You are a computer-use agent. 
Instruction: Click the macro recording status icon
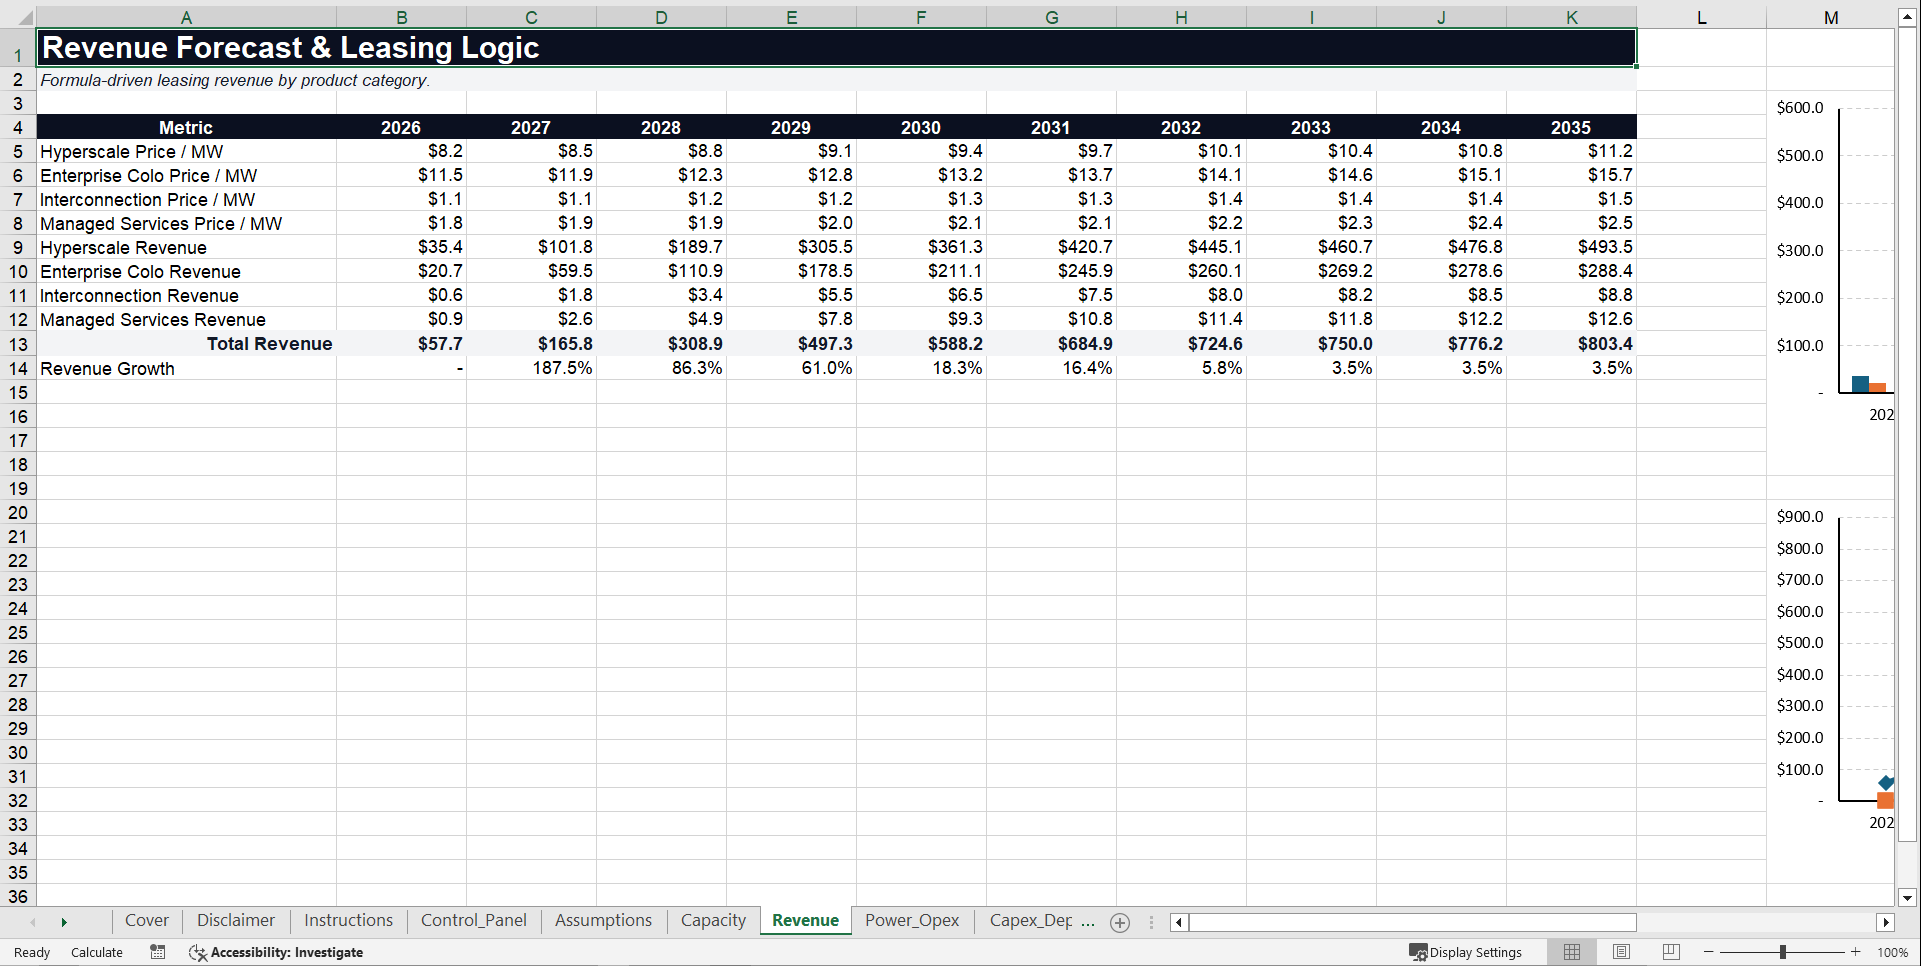coord(158,952)
